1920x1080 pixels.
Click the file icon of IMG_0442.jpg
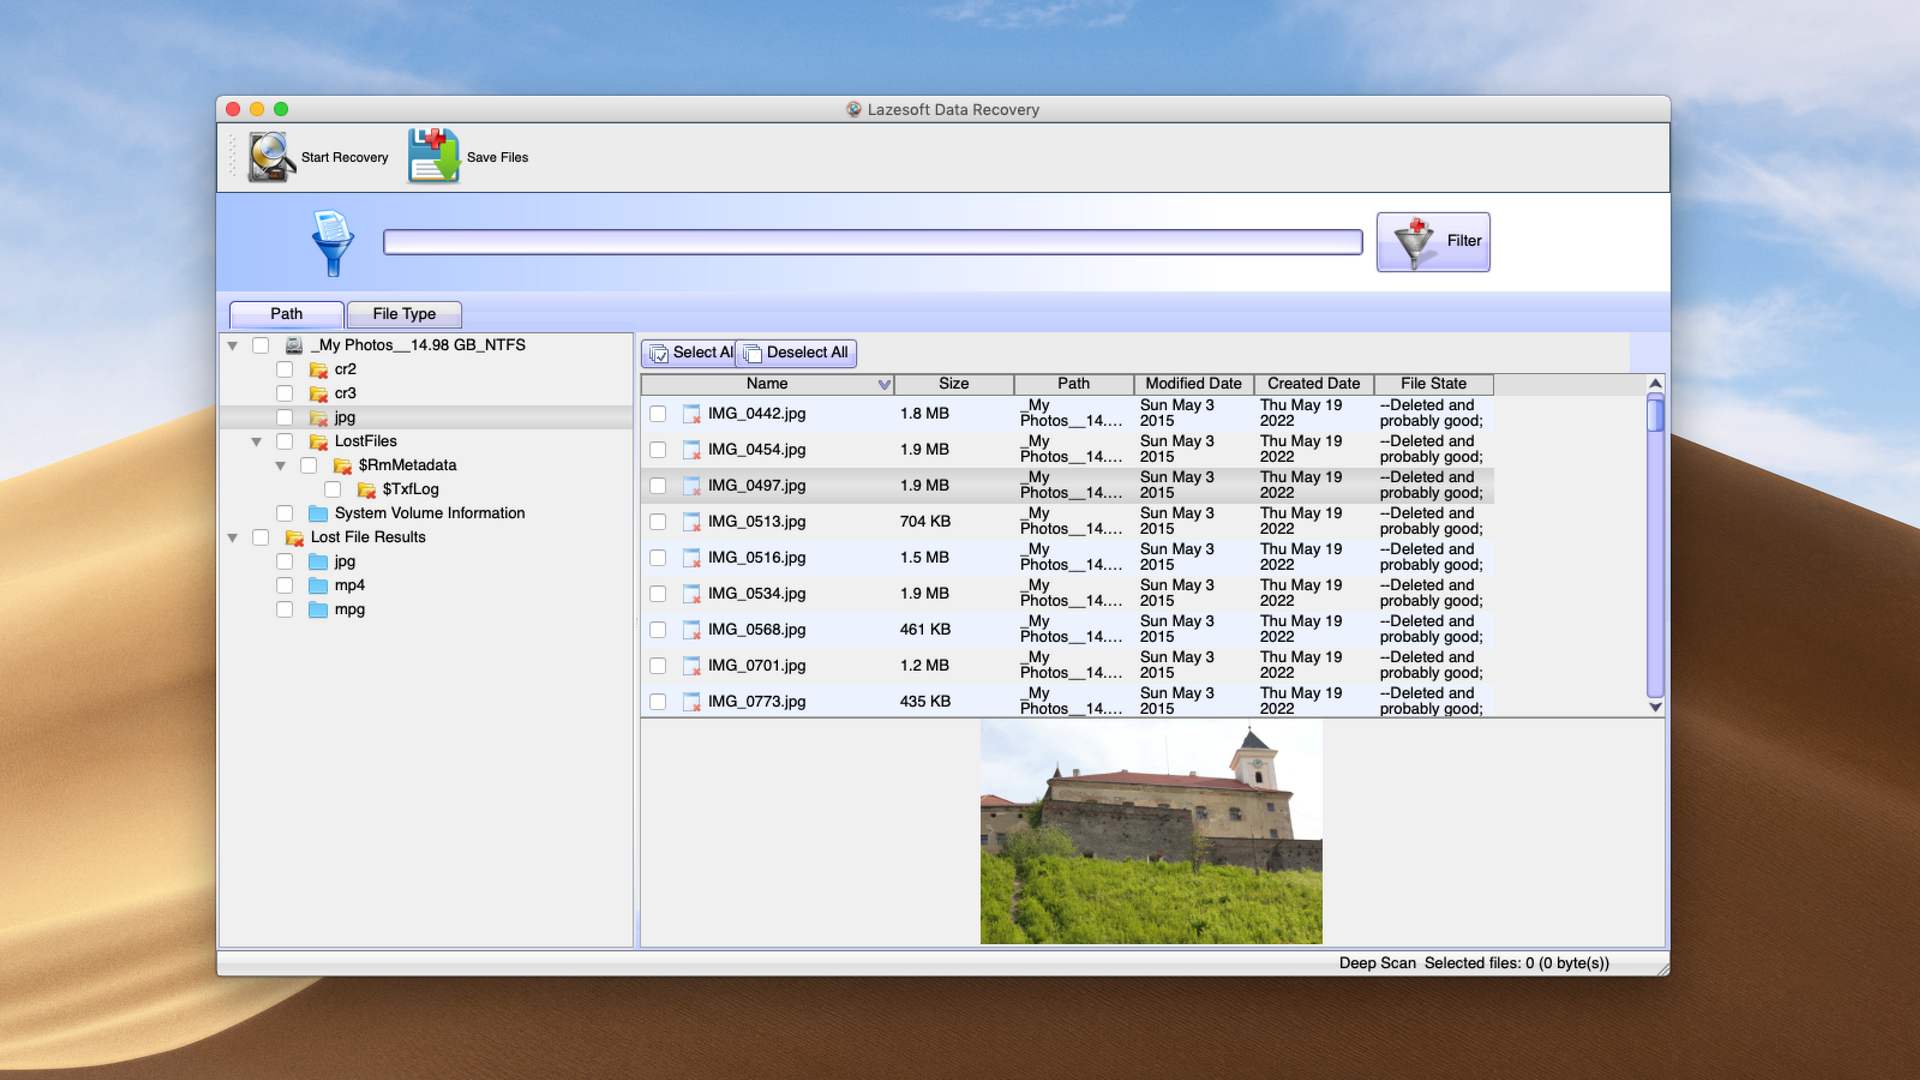pyautogui.click(x=691, y=414)
